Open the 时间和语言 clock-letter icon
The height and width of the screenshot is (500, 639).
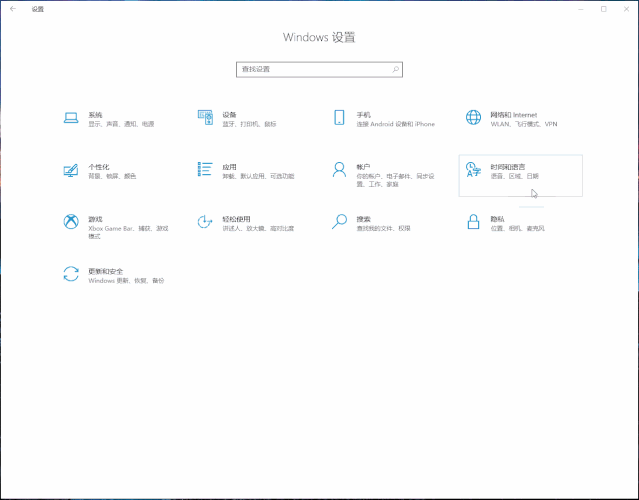(x=473, y=170)
